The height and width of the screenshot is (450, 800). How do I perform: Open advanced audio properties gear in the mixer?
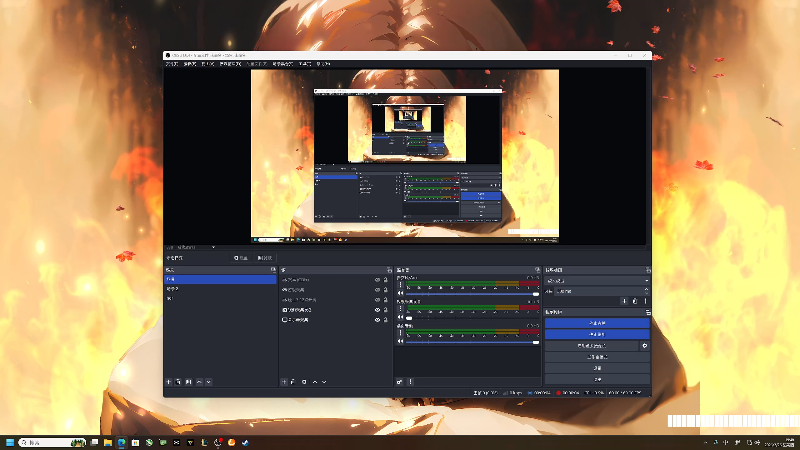click(x=399, y=382)
